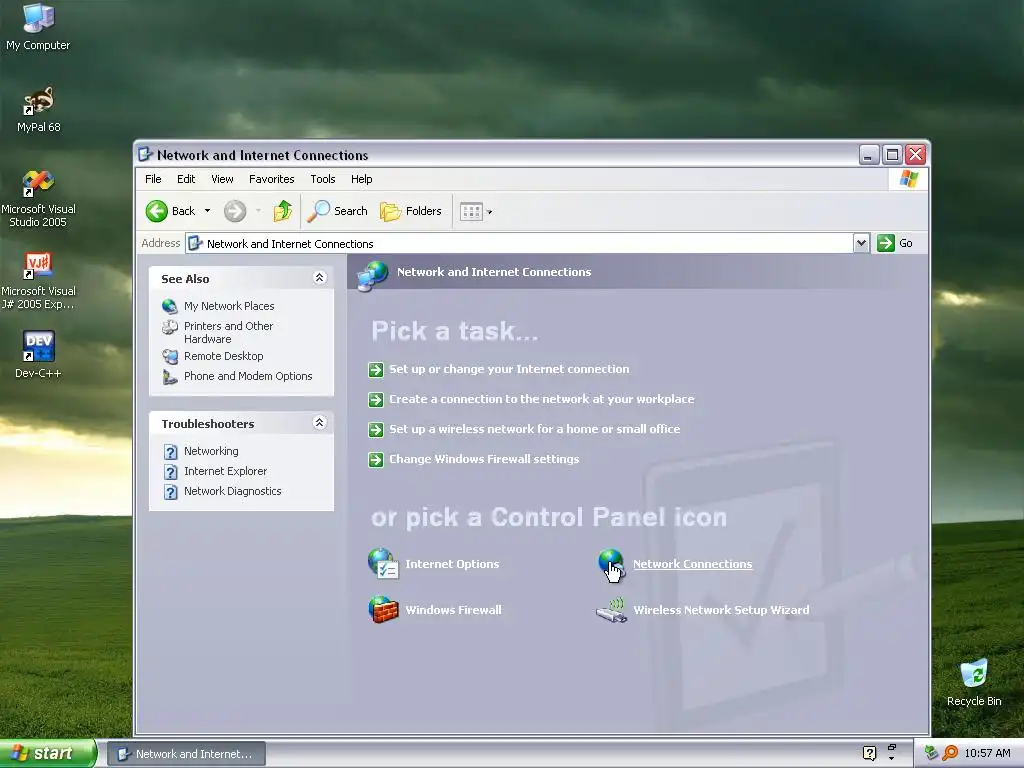Click the Windows flag logo in menu bar
The image size is (1024, 768).
click(x=908, y=179)
